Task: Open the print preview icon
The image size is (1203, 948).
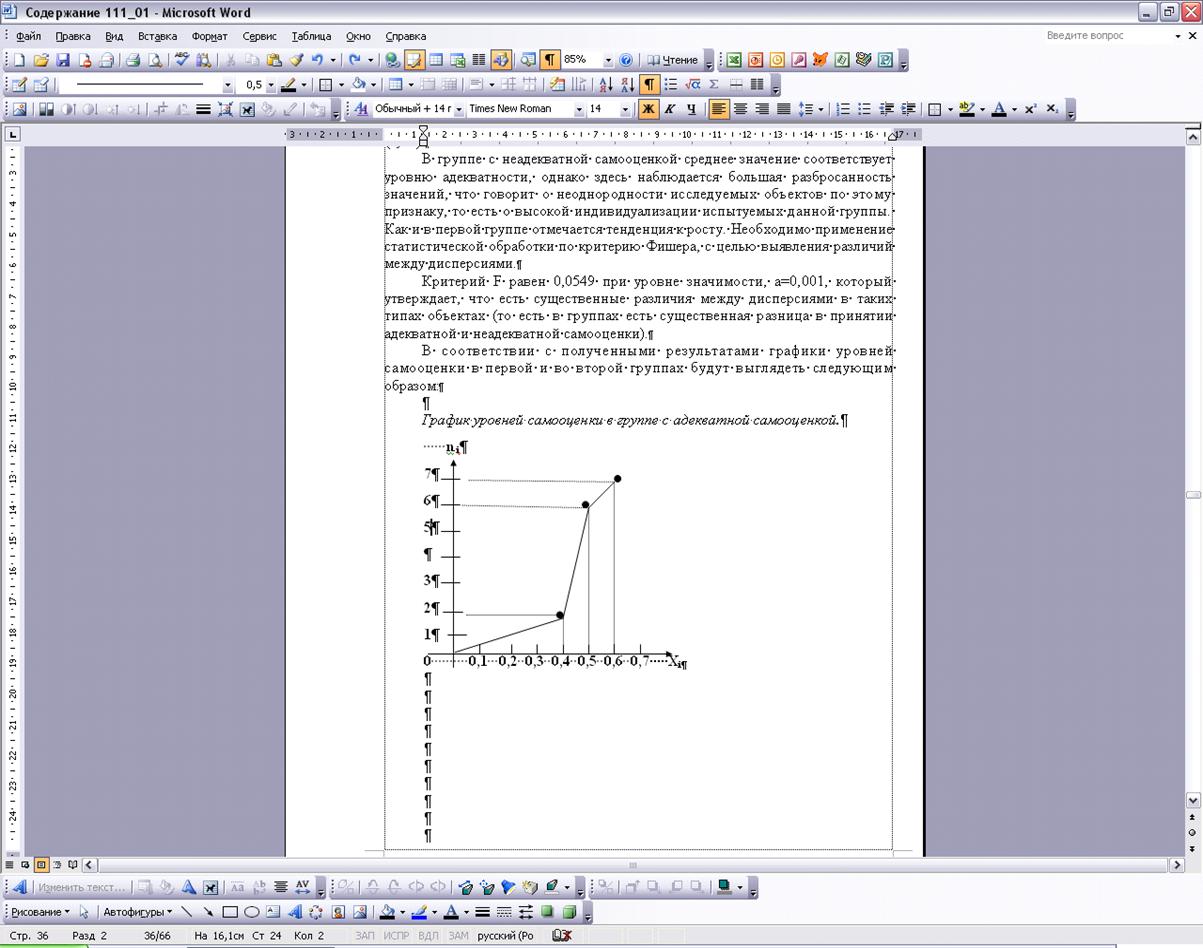Action: pos(154,60)
